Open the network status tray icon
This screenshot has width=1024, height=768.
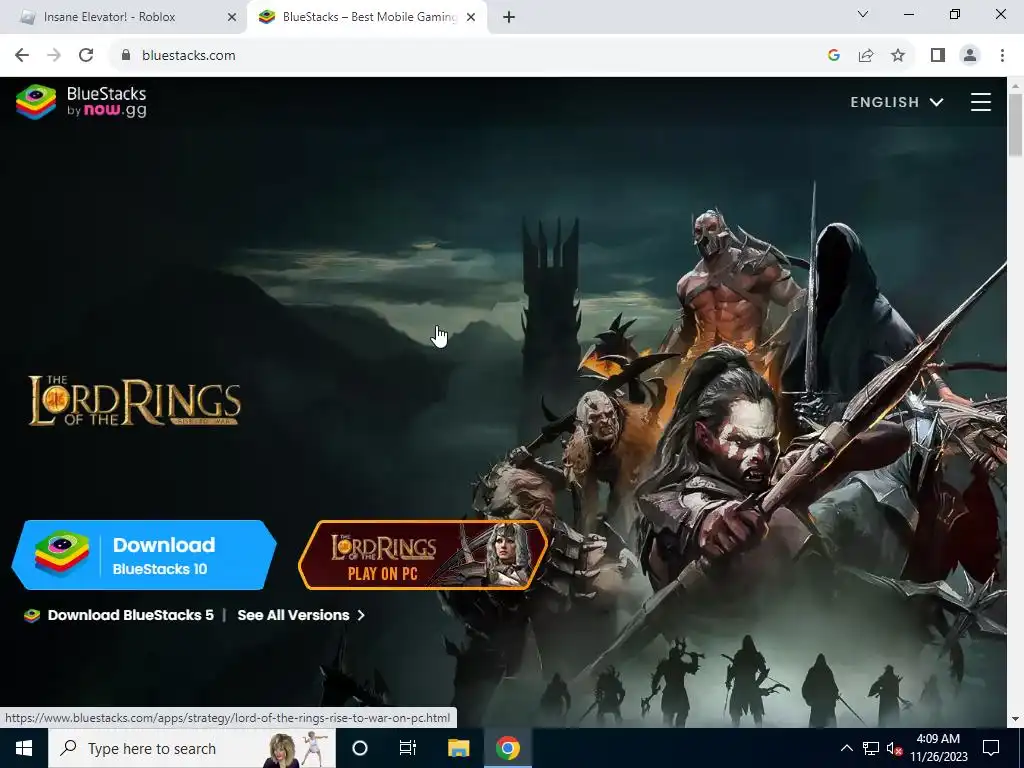[x=871, y=748]
